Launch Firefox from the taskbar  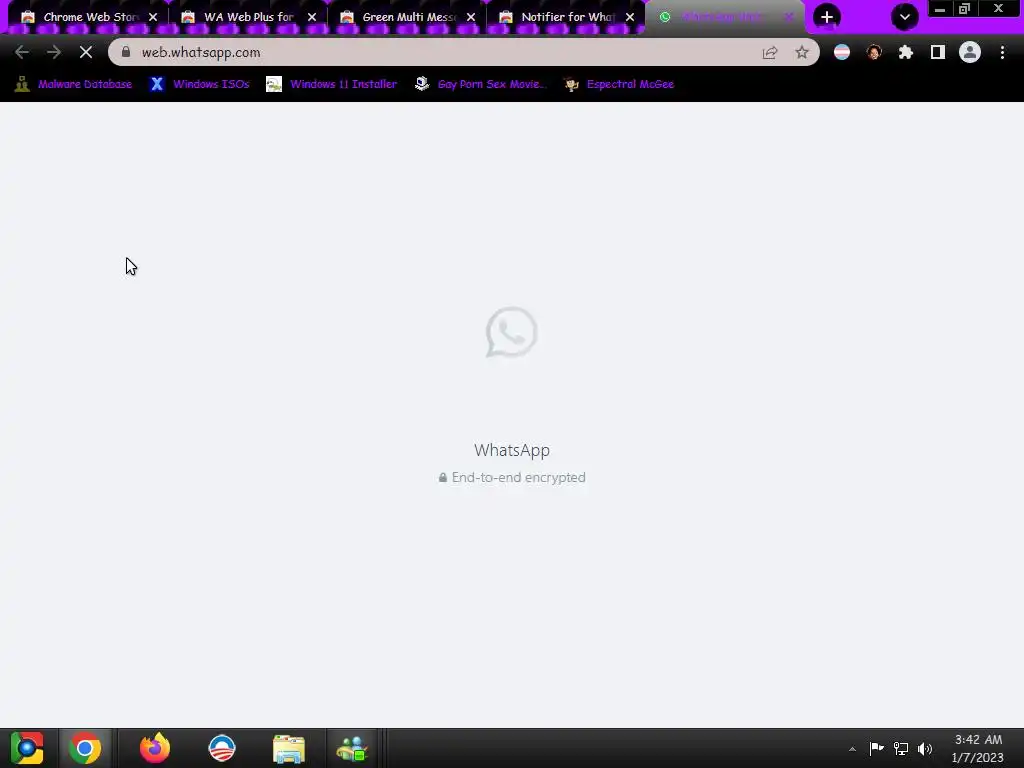click(x=155, y=748)
